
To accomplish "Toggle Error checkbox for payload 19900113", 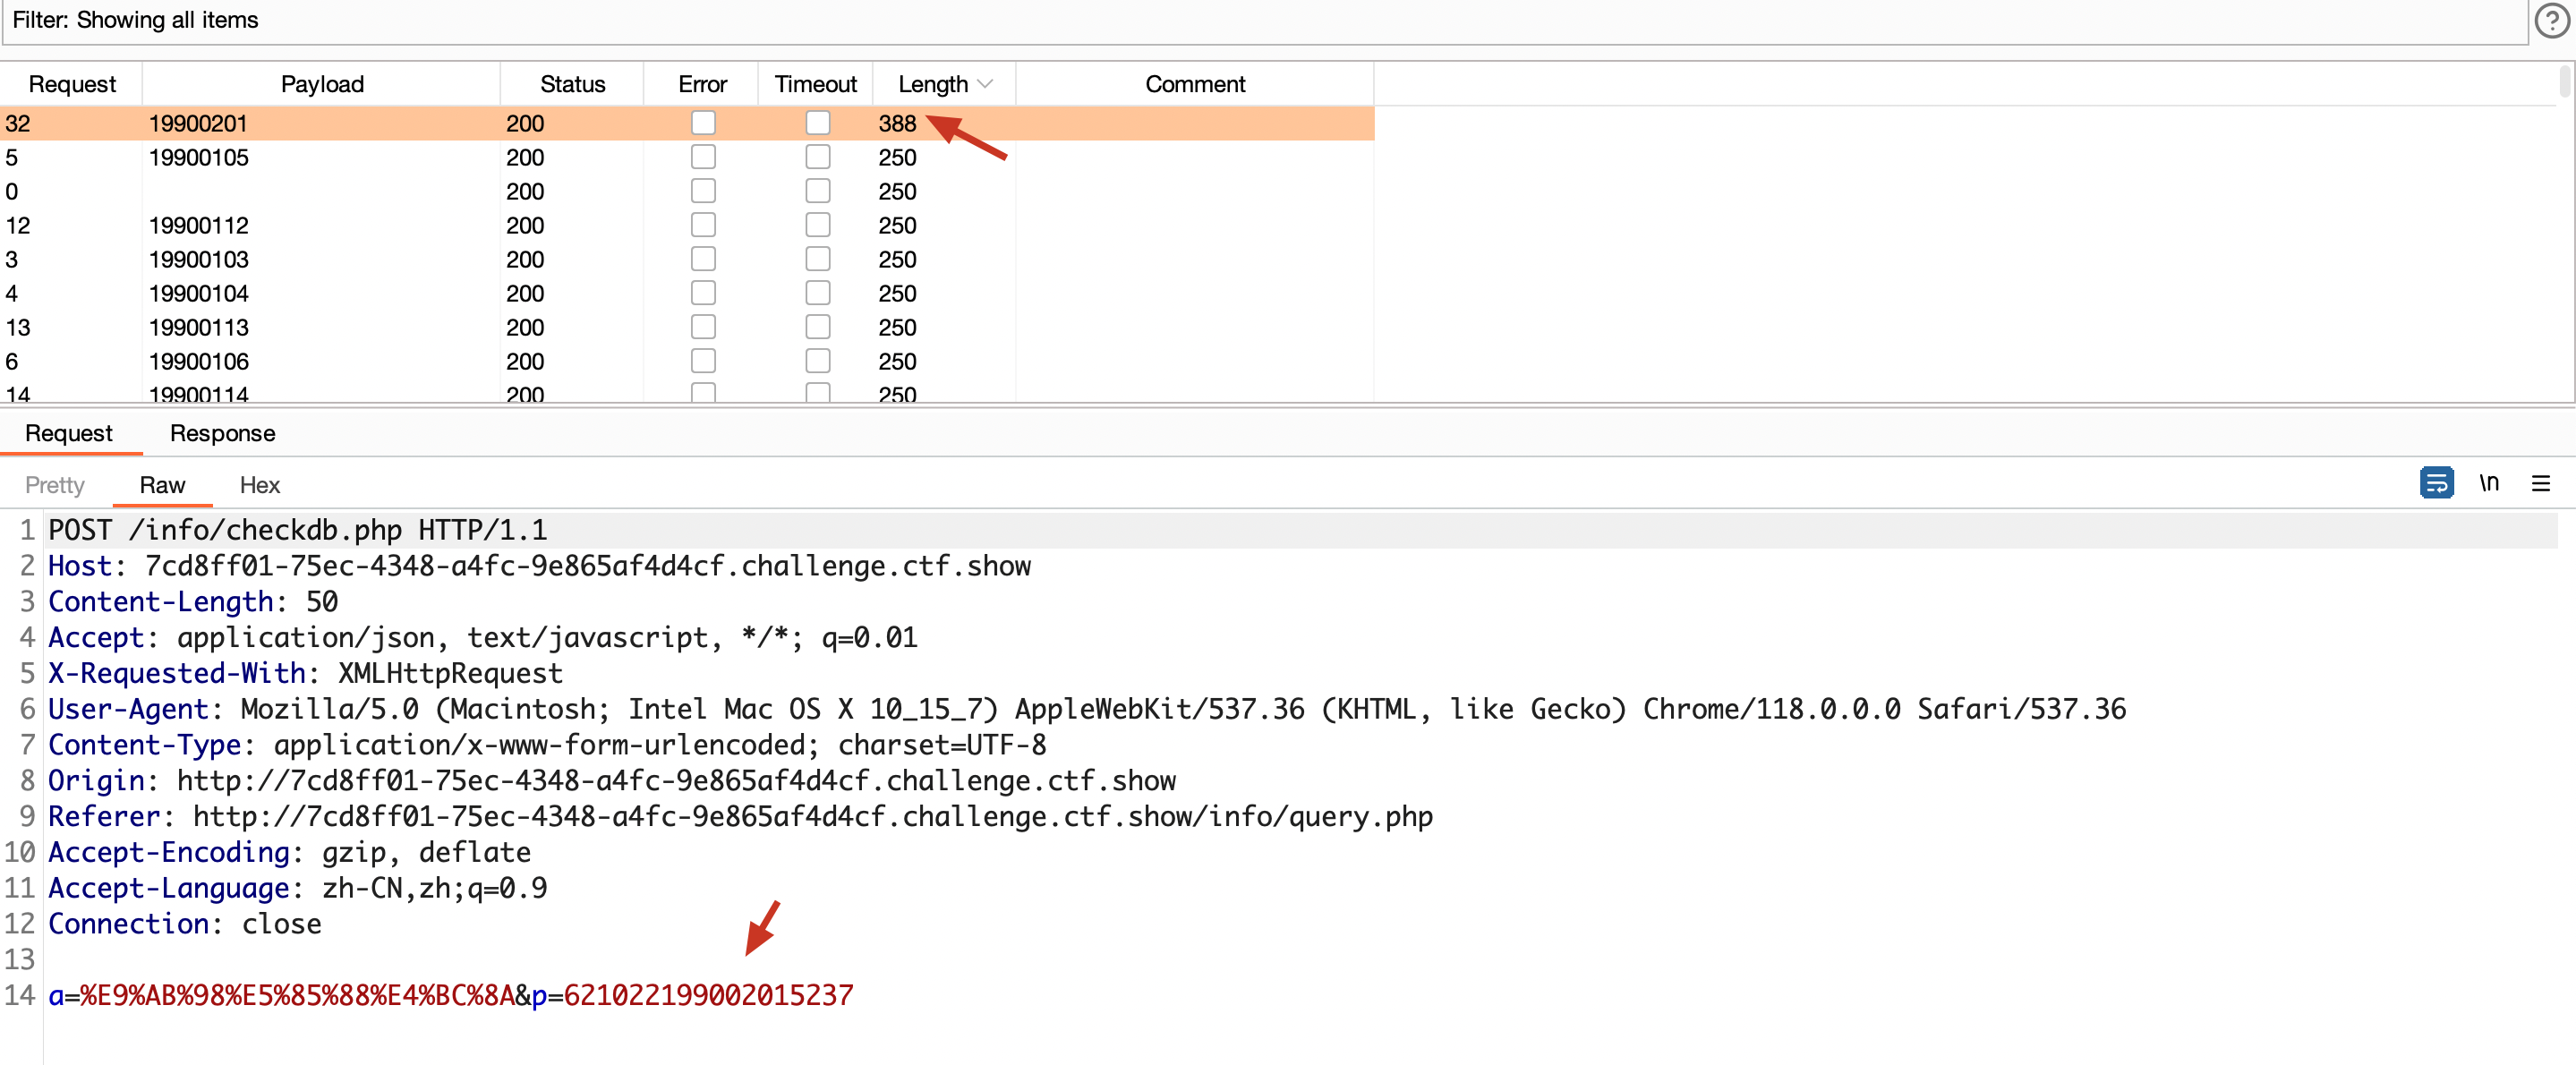I will [x=703, y=327].
